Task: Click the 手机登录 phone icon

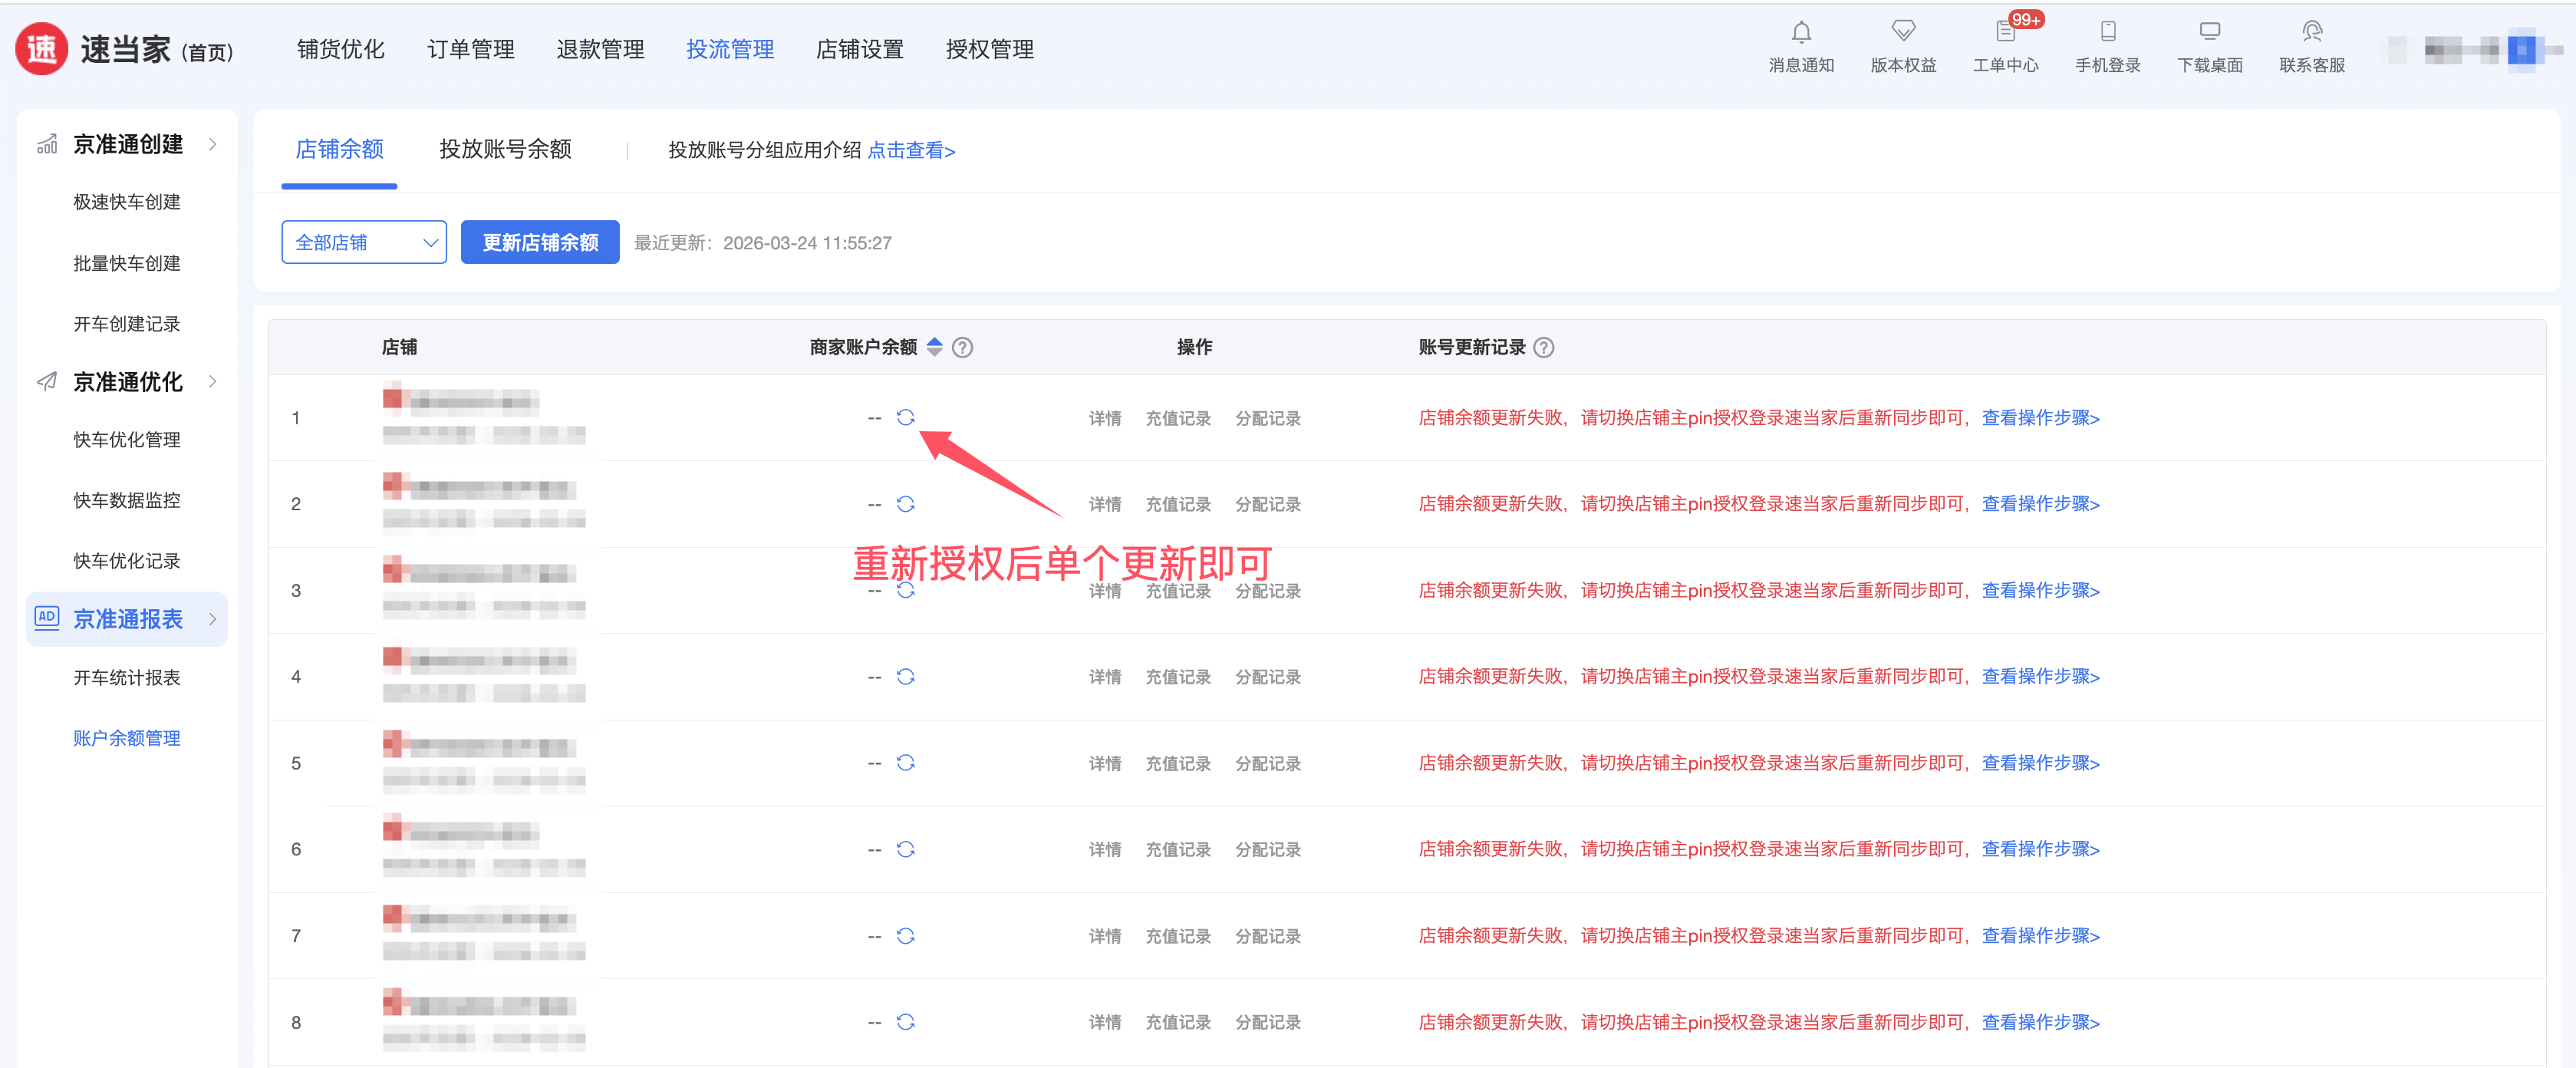Action: click(x=2107, y=32)
